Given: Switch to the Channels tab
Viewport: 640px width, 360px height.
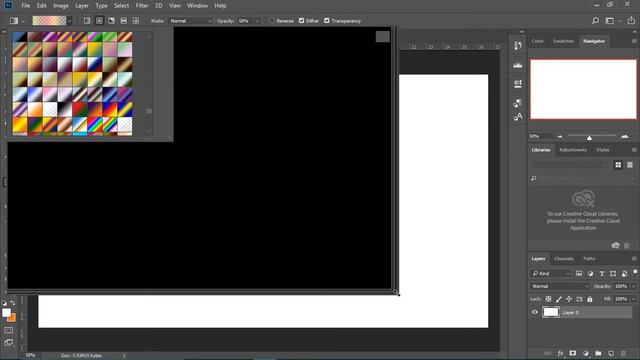Looking at the screenshot, I should click(x=564, y=259).
